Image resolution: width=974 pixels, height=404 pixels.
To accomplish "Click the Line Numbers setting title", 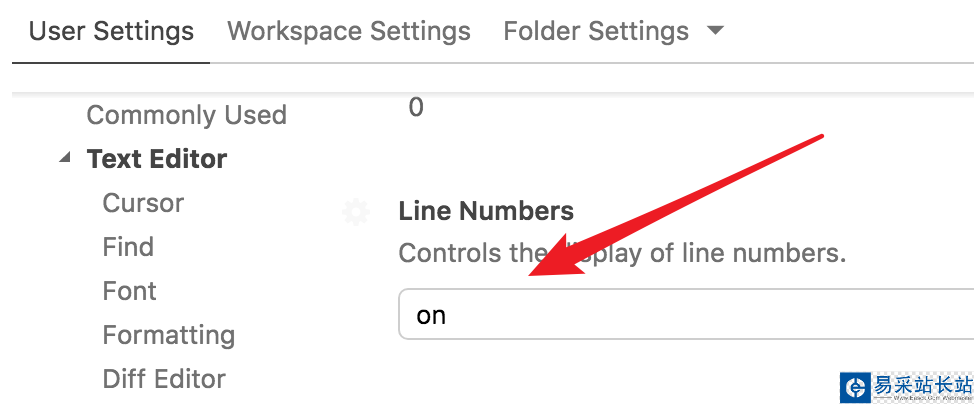I will (x=486, y=211).
